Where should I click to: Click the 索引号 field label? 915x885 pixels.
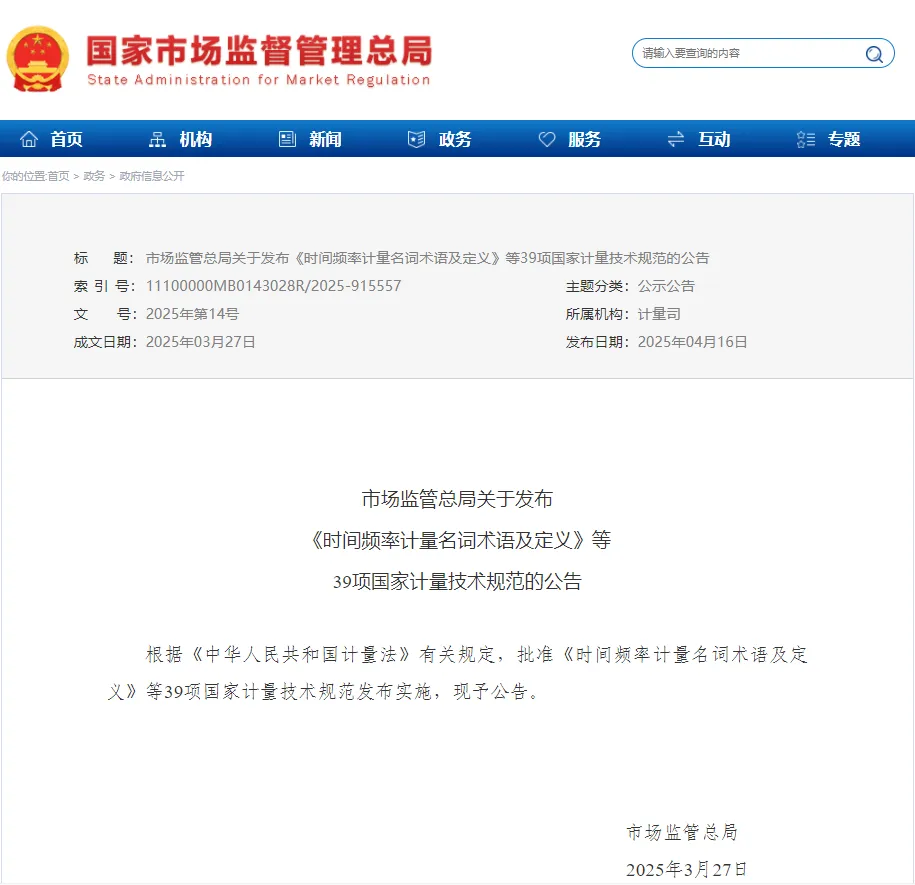pyautogui.click(x=104, y=286)
